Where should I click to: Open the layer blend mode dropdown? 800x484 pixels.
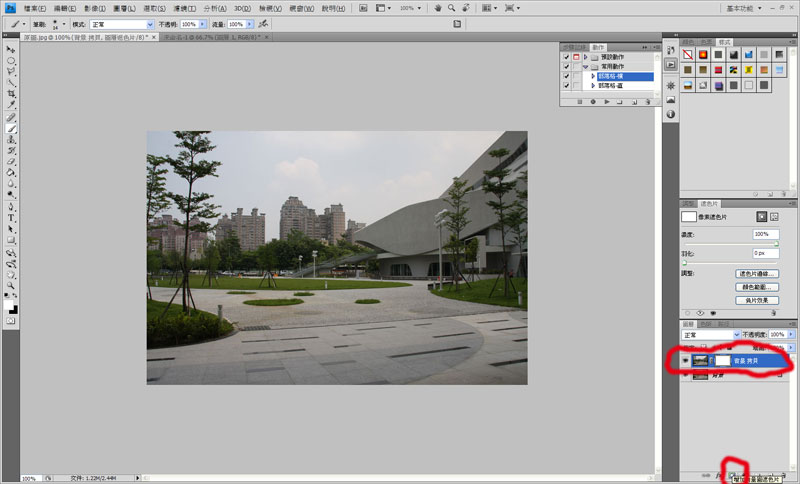click(708, 334)
